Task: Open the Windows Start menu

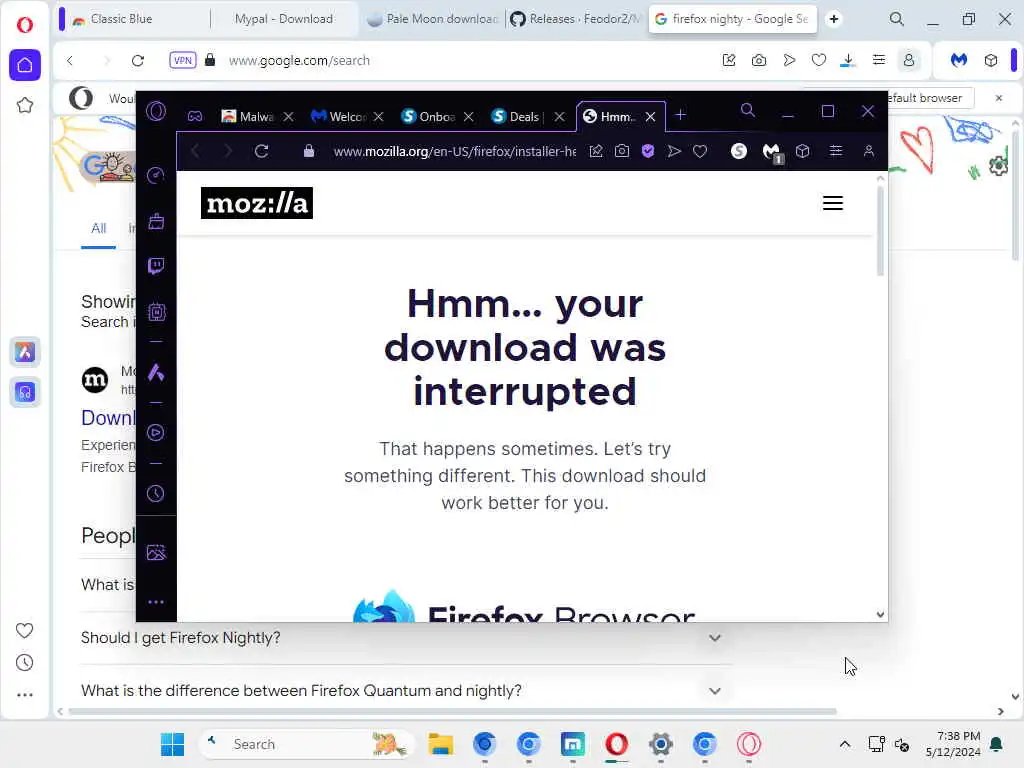Action: point(172,744)
